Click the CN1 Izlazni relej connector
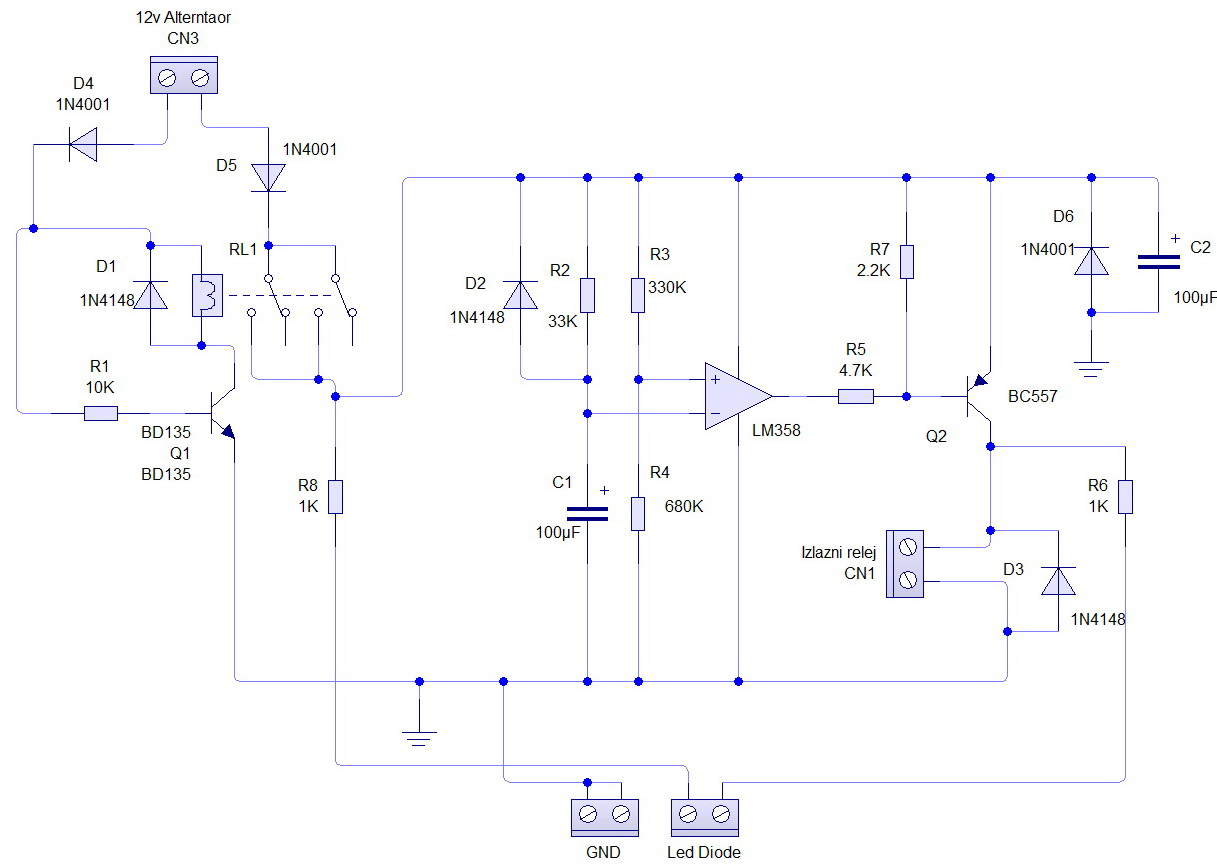The height and width of the screenshot is (866, 1217). [x=905, y=564]
